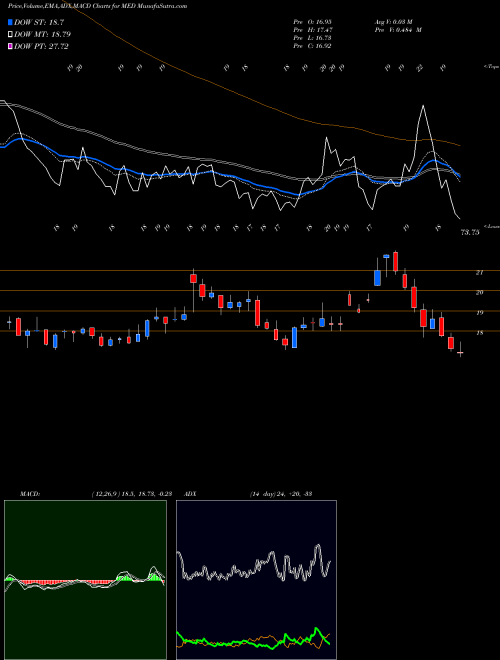Viewport: 500px width, 660px height.
Task: Click the 'Pre H: 17.47' high value
Action: (313, 30)
